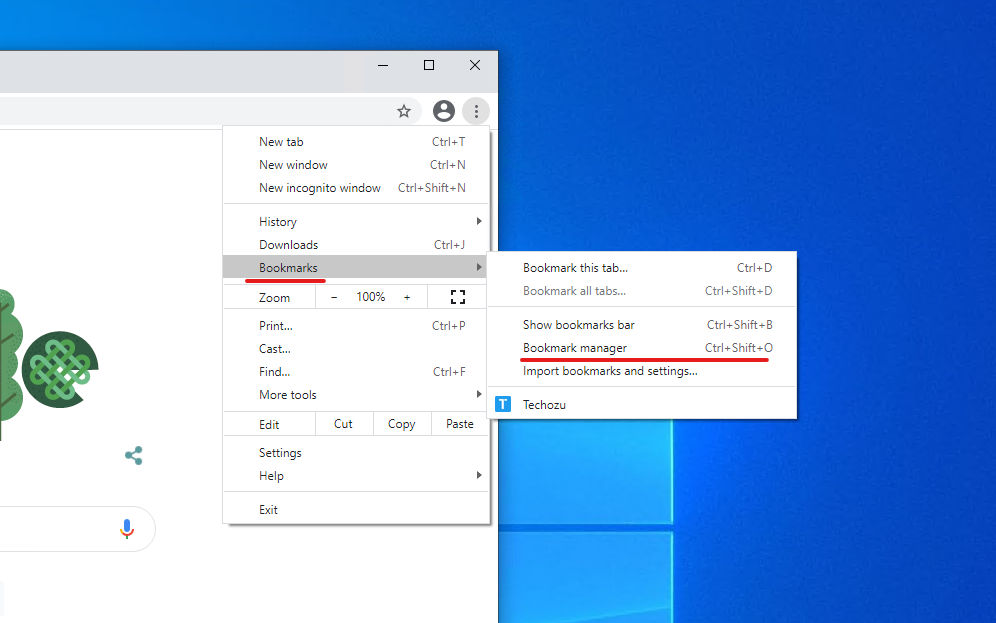Select Exit to quit Chrome
Image resolution: width=996 pixels, height=623 pixels.
click(x=356, y=509)
